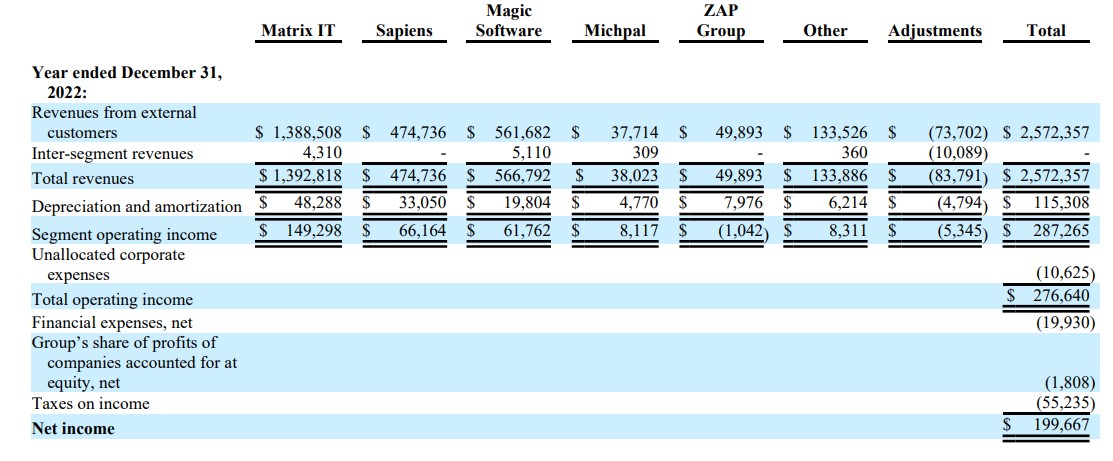1113x461 pixels.
Task: Click the Adjustments column header
Action: [x=935, y=31]
